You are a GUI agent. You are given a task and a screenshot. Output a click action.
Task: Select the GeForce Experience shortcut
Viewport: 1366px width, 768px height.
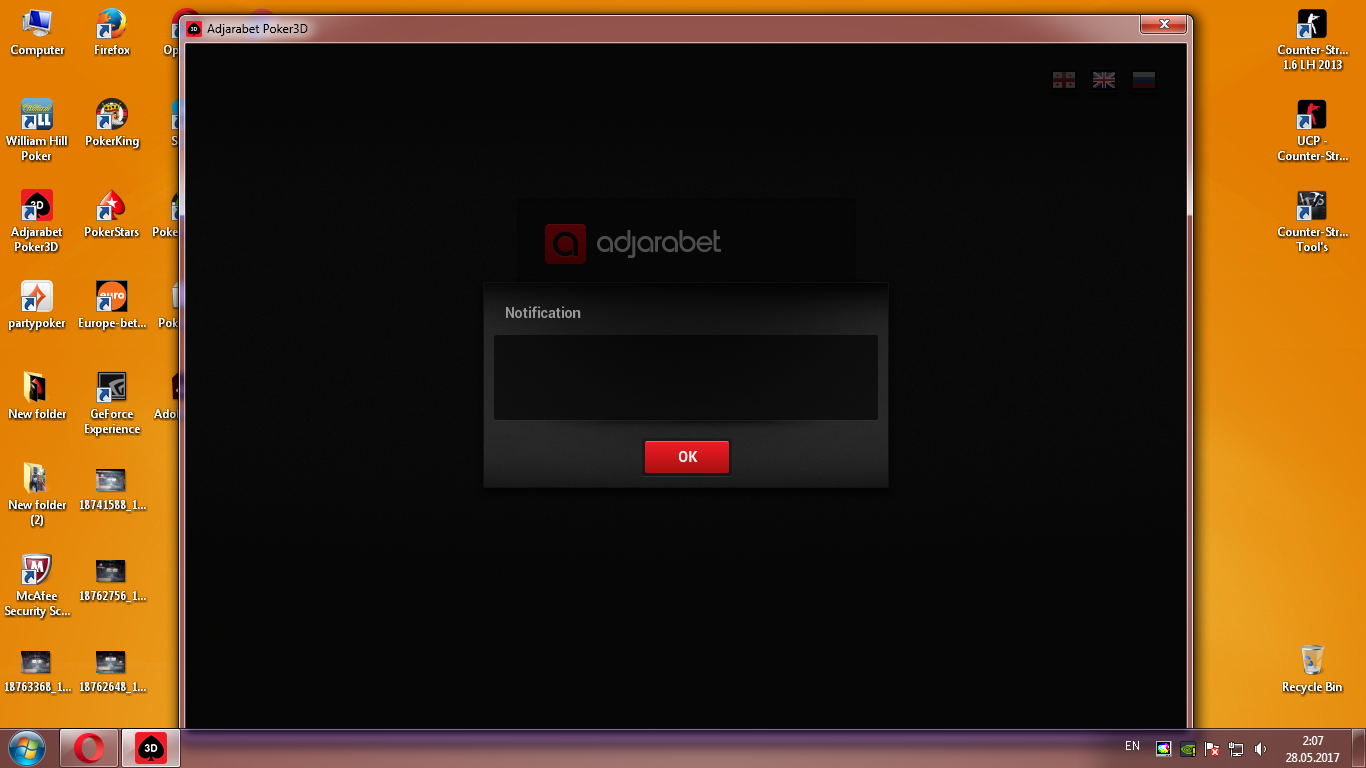click(x=112, y=404)
